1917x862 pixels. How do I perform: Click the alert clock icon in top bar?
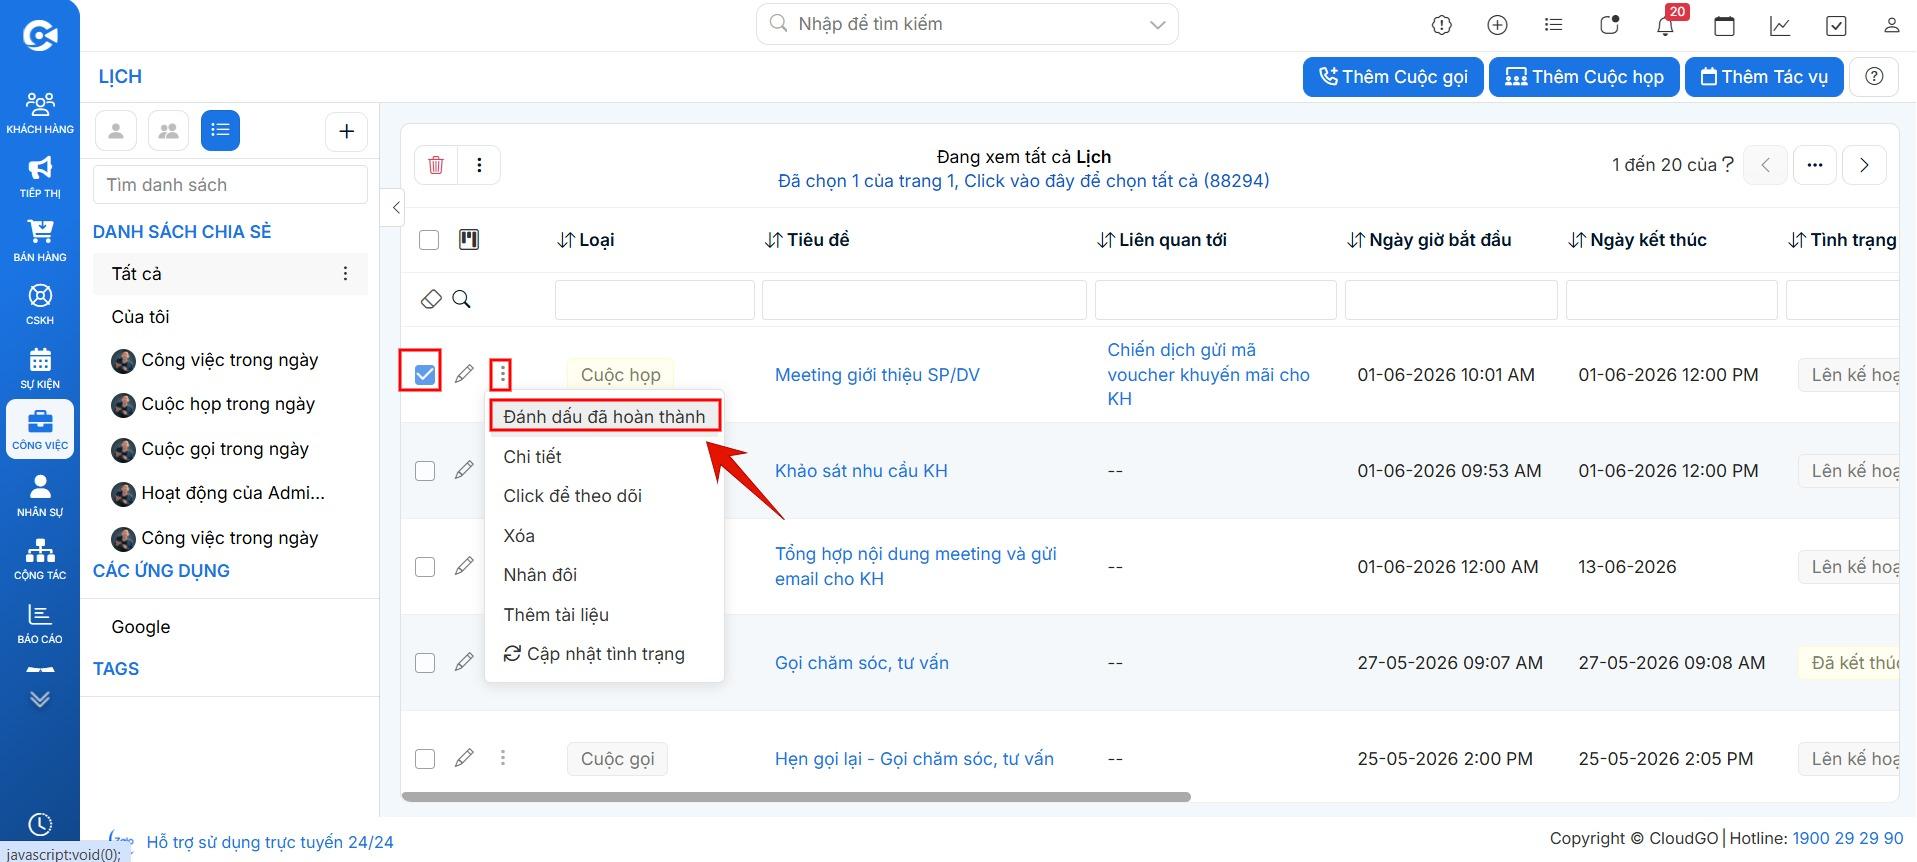point(1441,25)
